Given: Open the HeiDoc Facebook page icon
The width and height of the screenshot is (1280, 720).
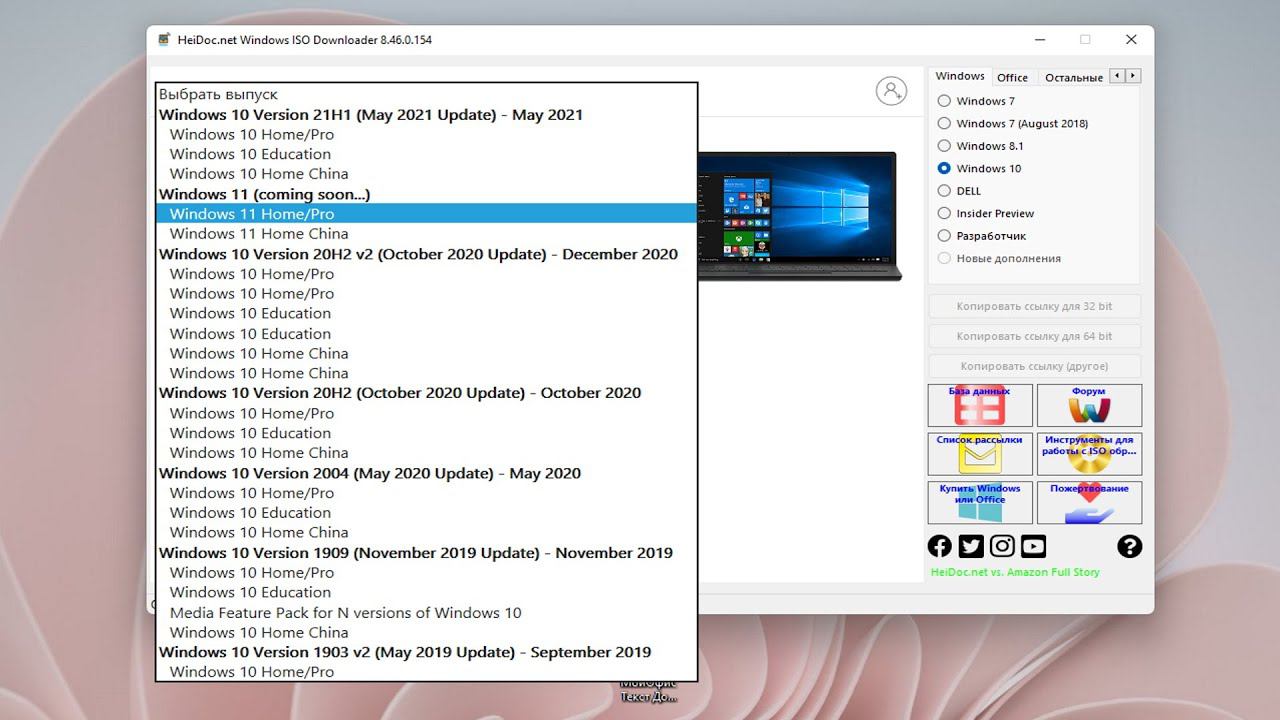Looking at the screenshot, I should [x=940, y=546].
